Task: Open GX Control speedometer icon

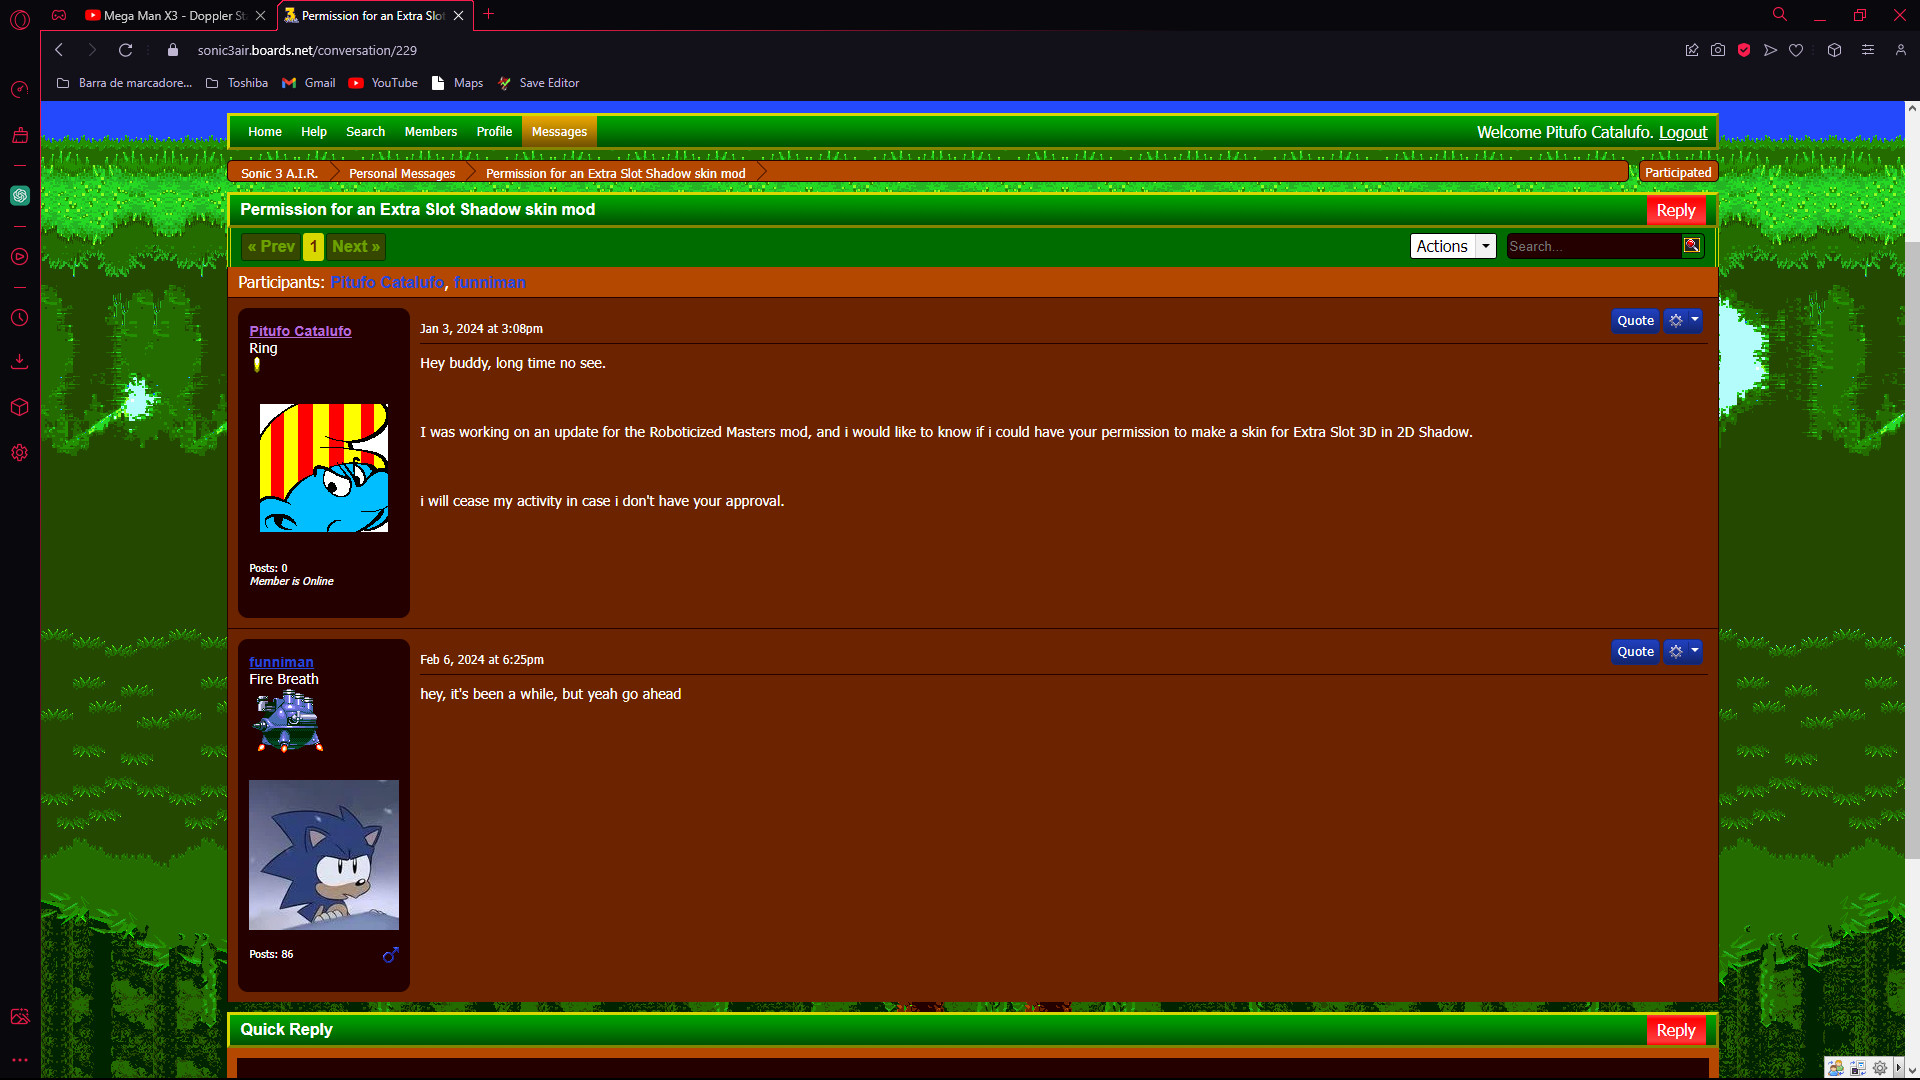Action: tap(20, 90)
